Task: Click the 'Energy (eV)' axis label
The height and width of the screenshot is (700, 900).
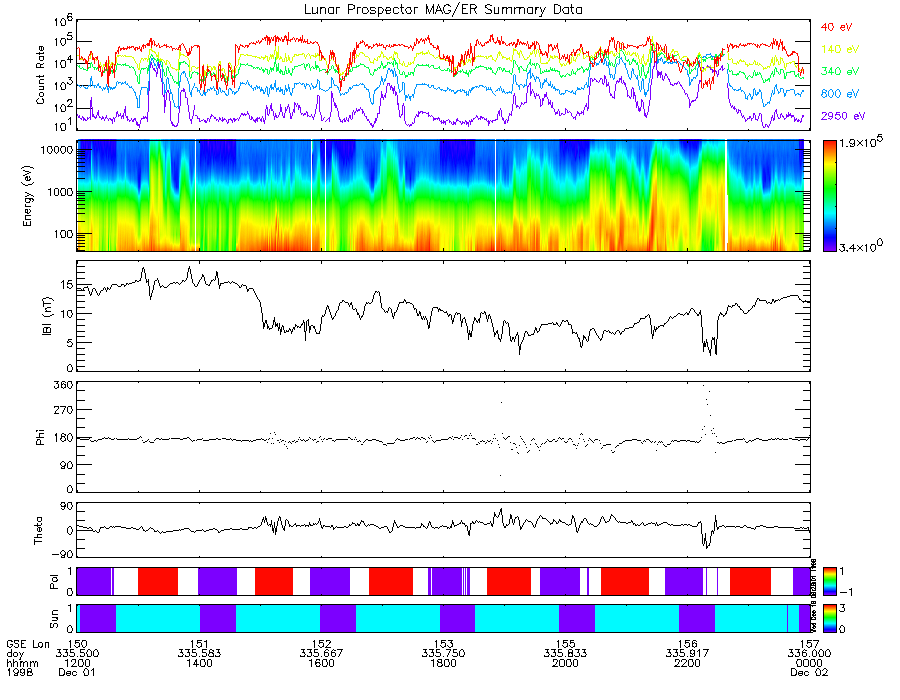Action: click(x=27, y=196)
